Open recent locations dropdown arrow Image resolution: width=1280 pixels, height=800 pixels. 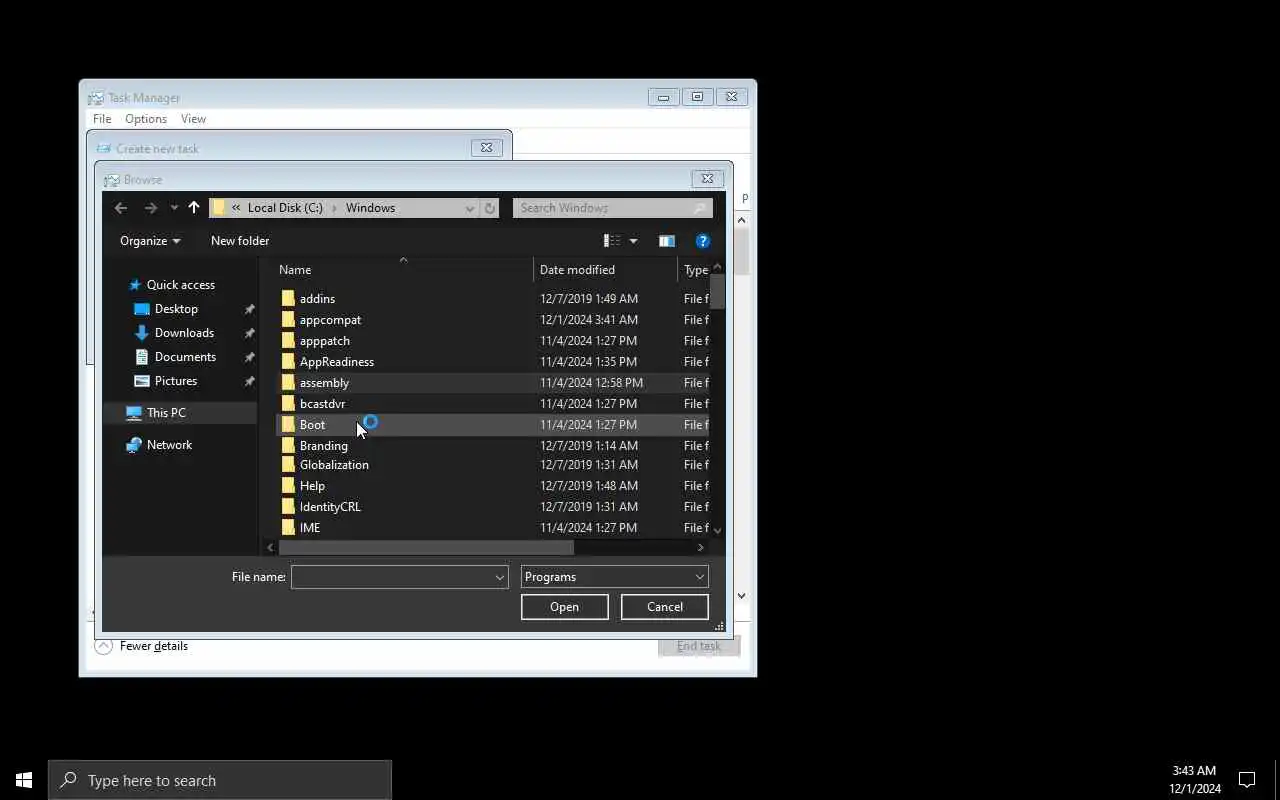point(174,208)
